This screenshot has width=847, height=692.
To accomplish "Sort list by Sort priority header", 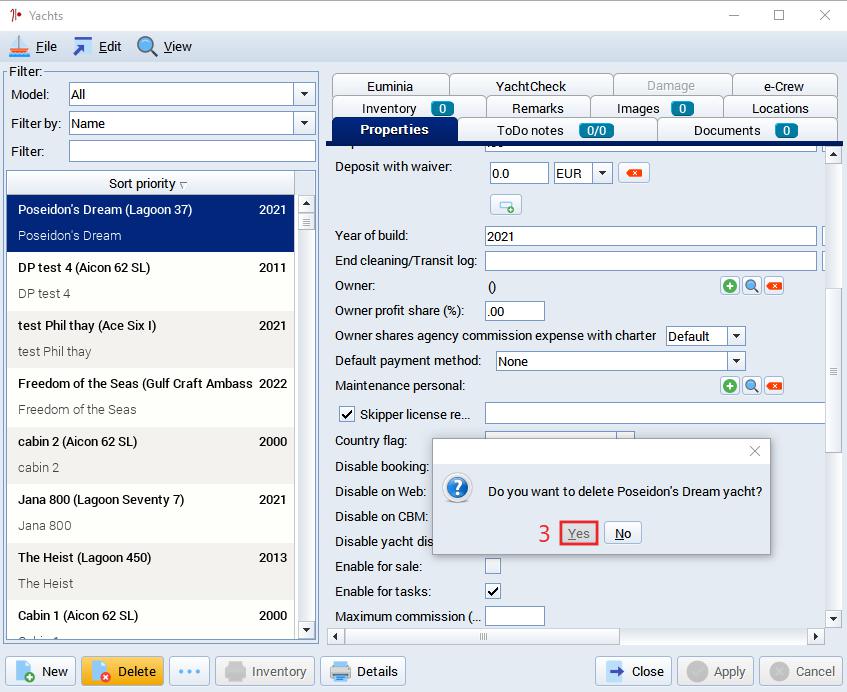I will point(151,184).
